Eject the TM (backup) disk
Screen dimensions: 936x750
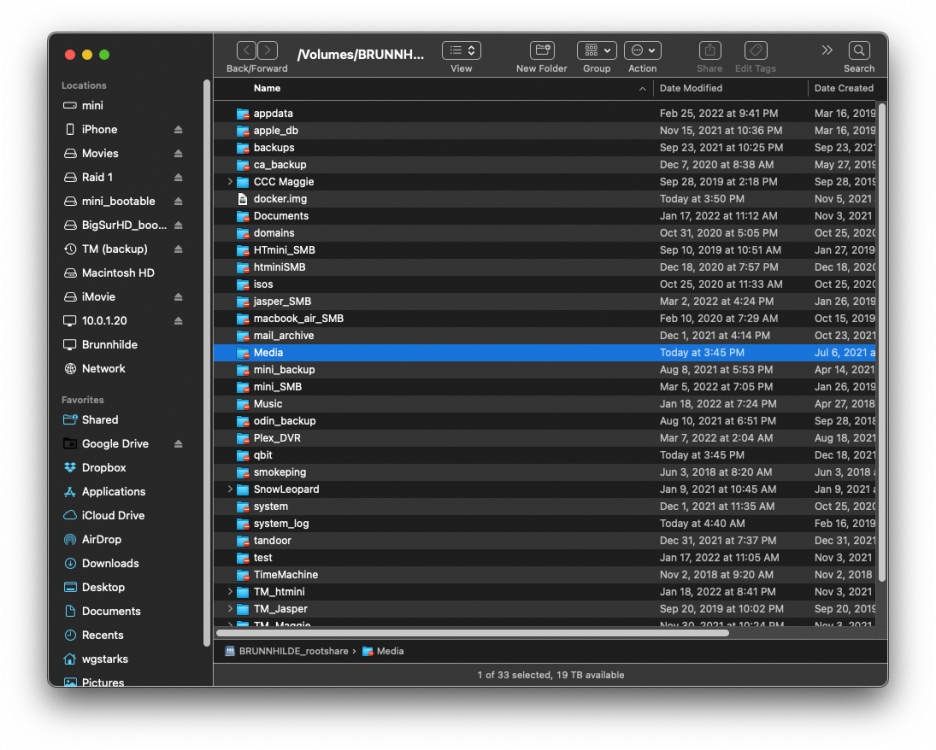178,249
